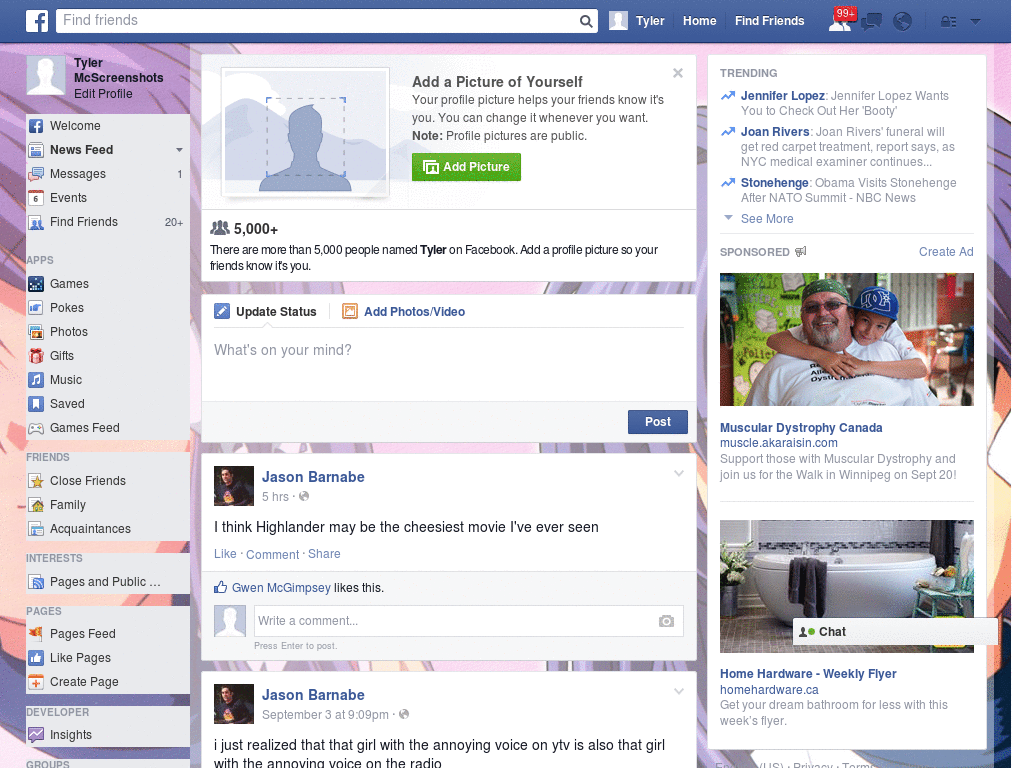
Task: Open the messages chat bubble icon in top bar
Action: point(871,22)
